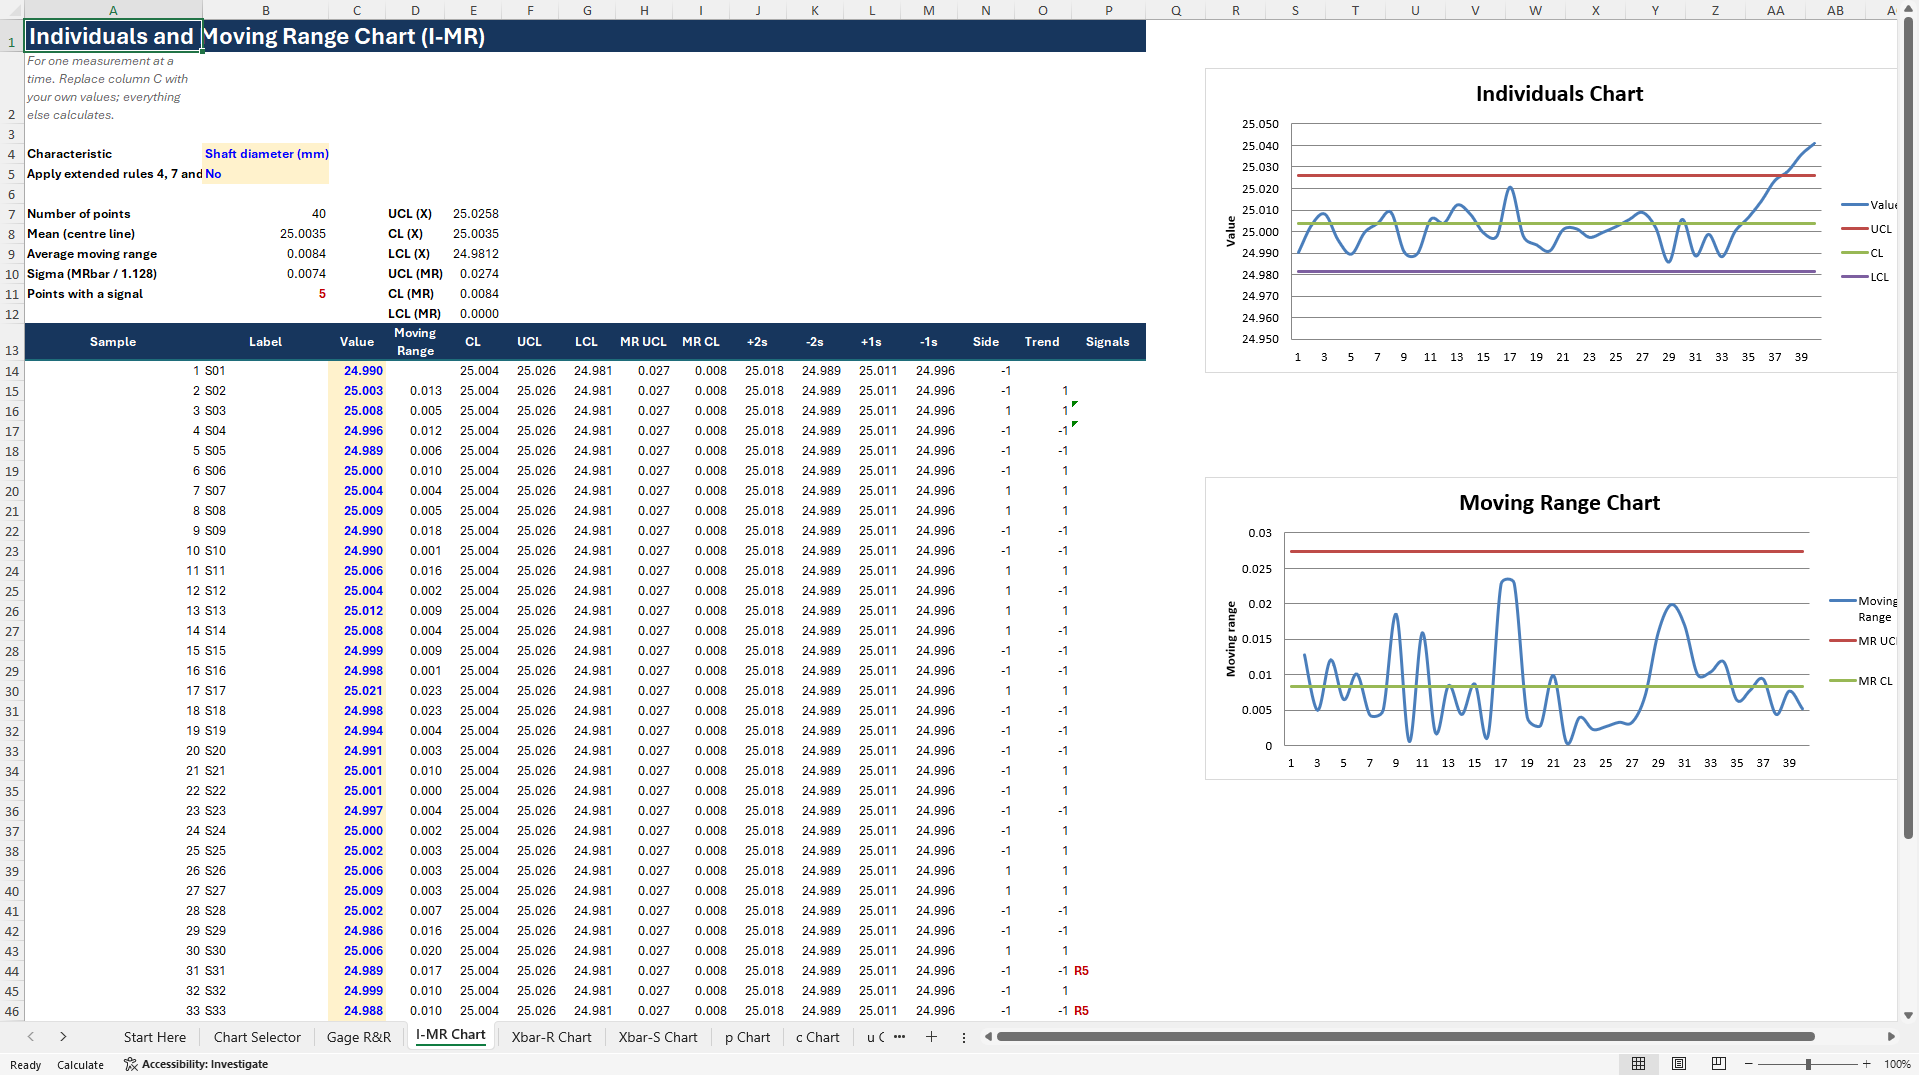Select the S17 value cell 25.021

pos(357,691)
